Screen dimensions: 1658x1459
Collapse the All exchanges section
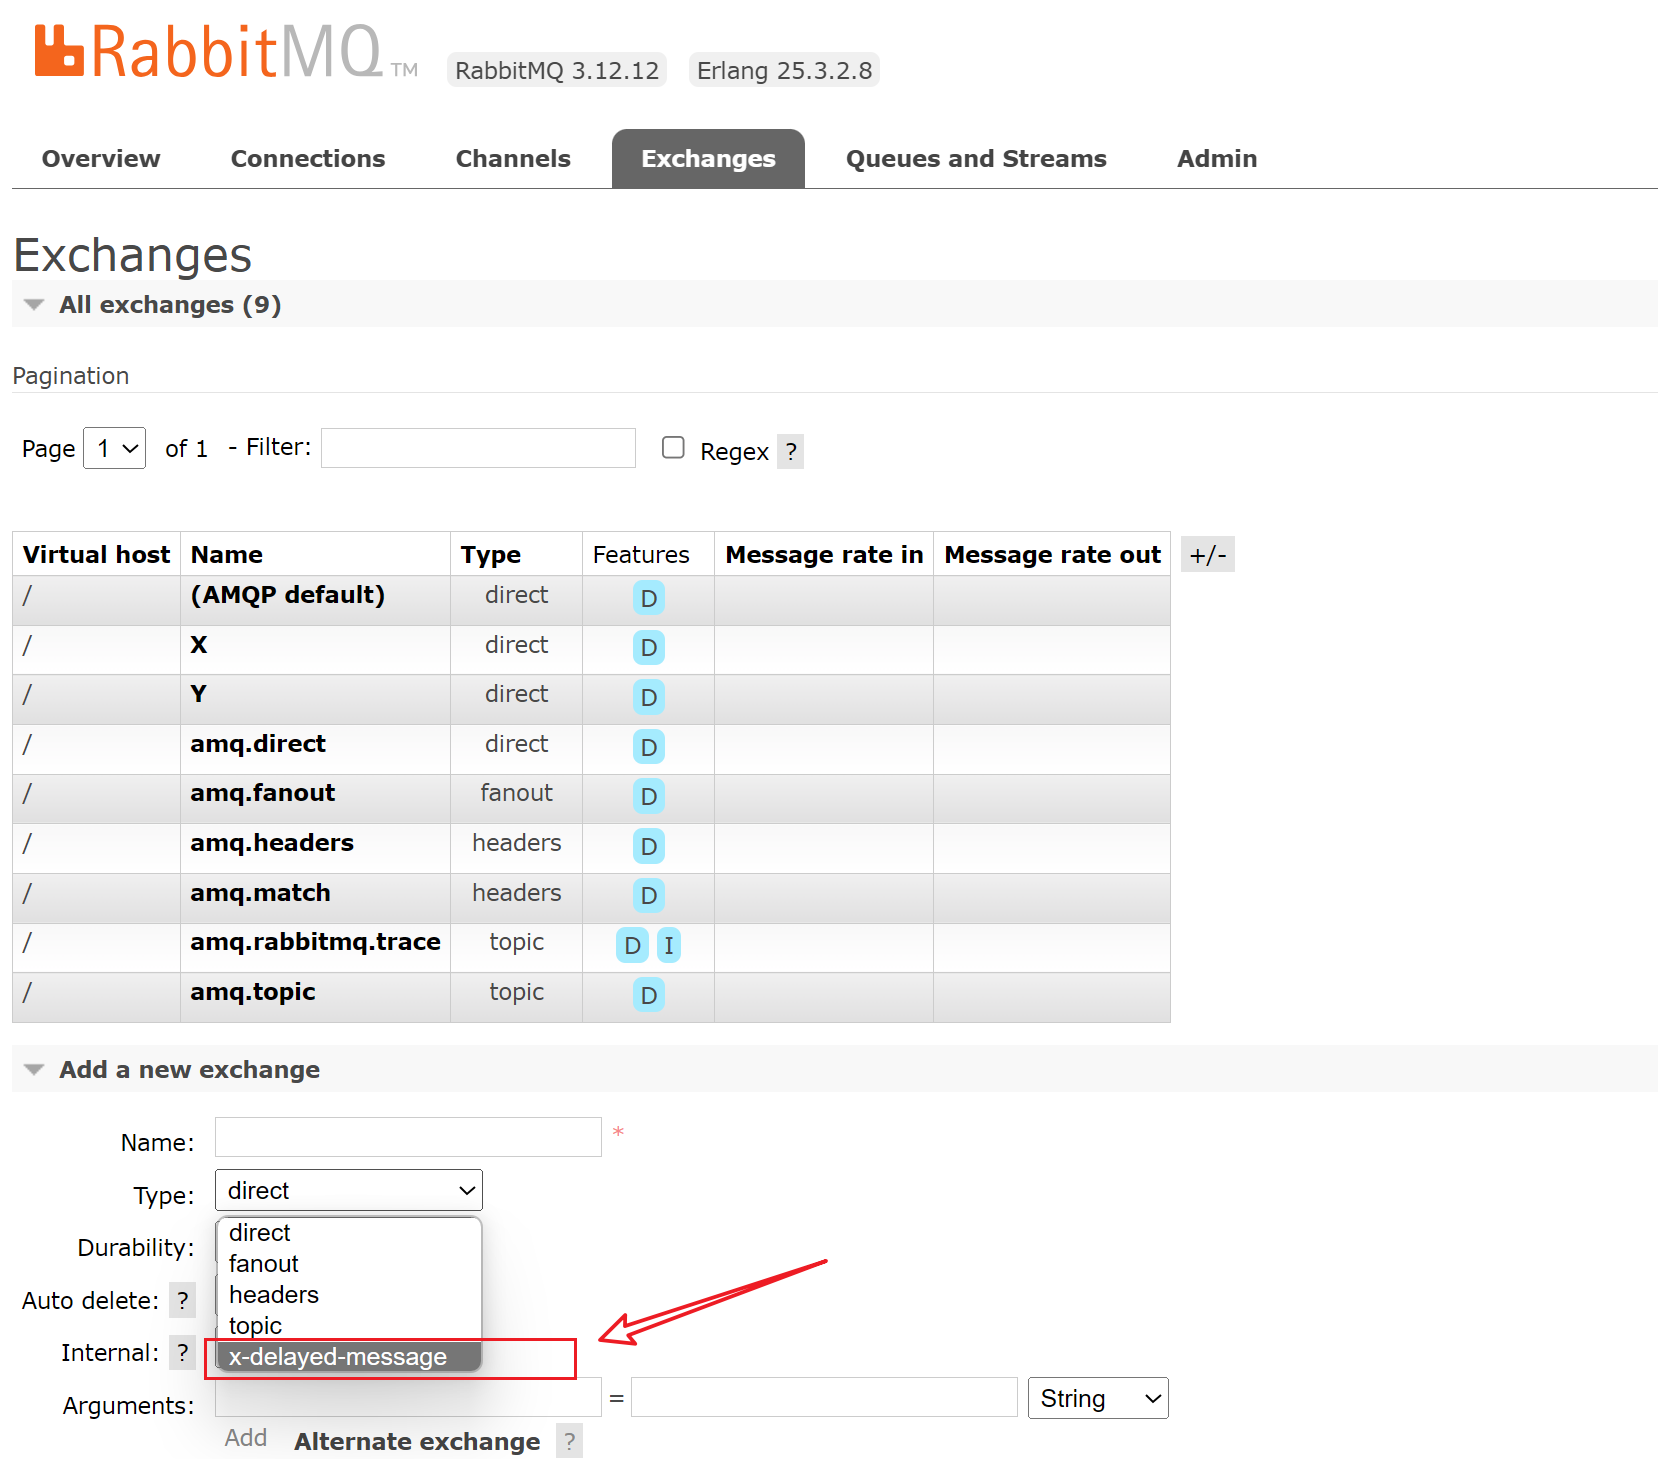point(169,304)
